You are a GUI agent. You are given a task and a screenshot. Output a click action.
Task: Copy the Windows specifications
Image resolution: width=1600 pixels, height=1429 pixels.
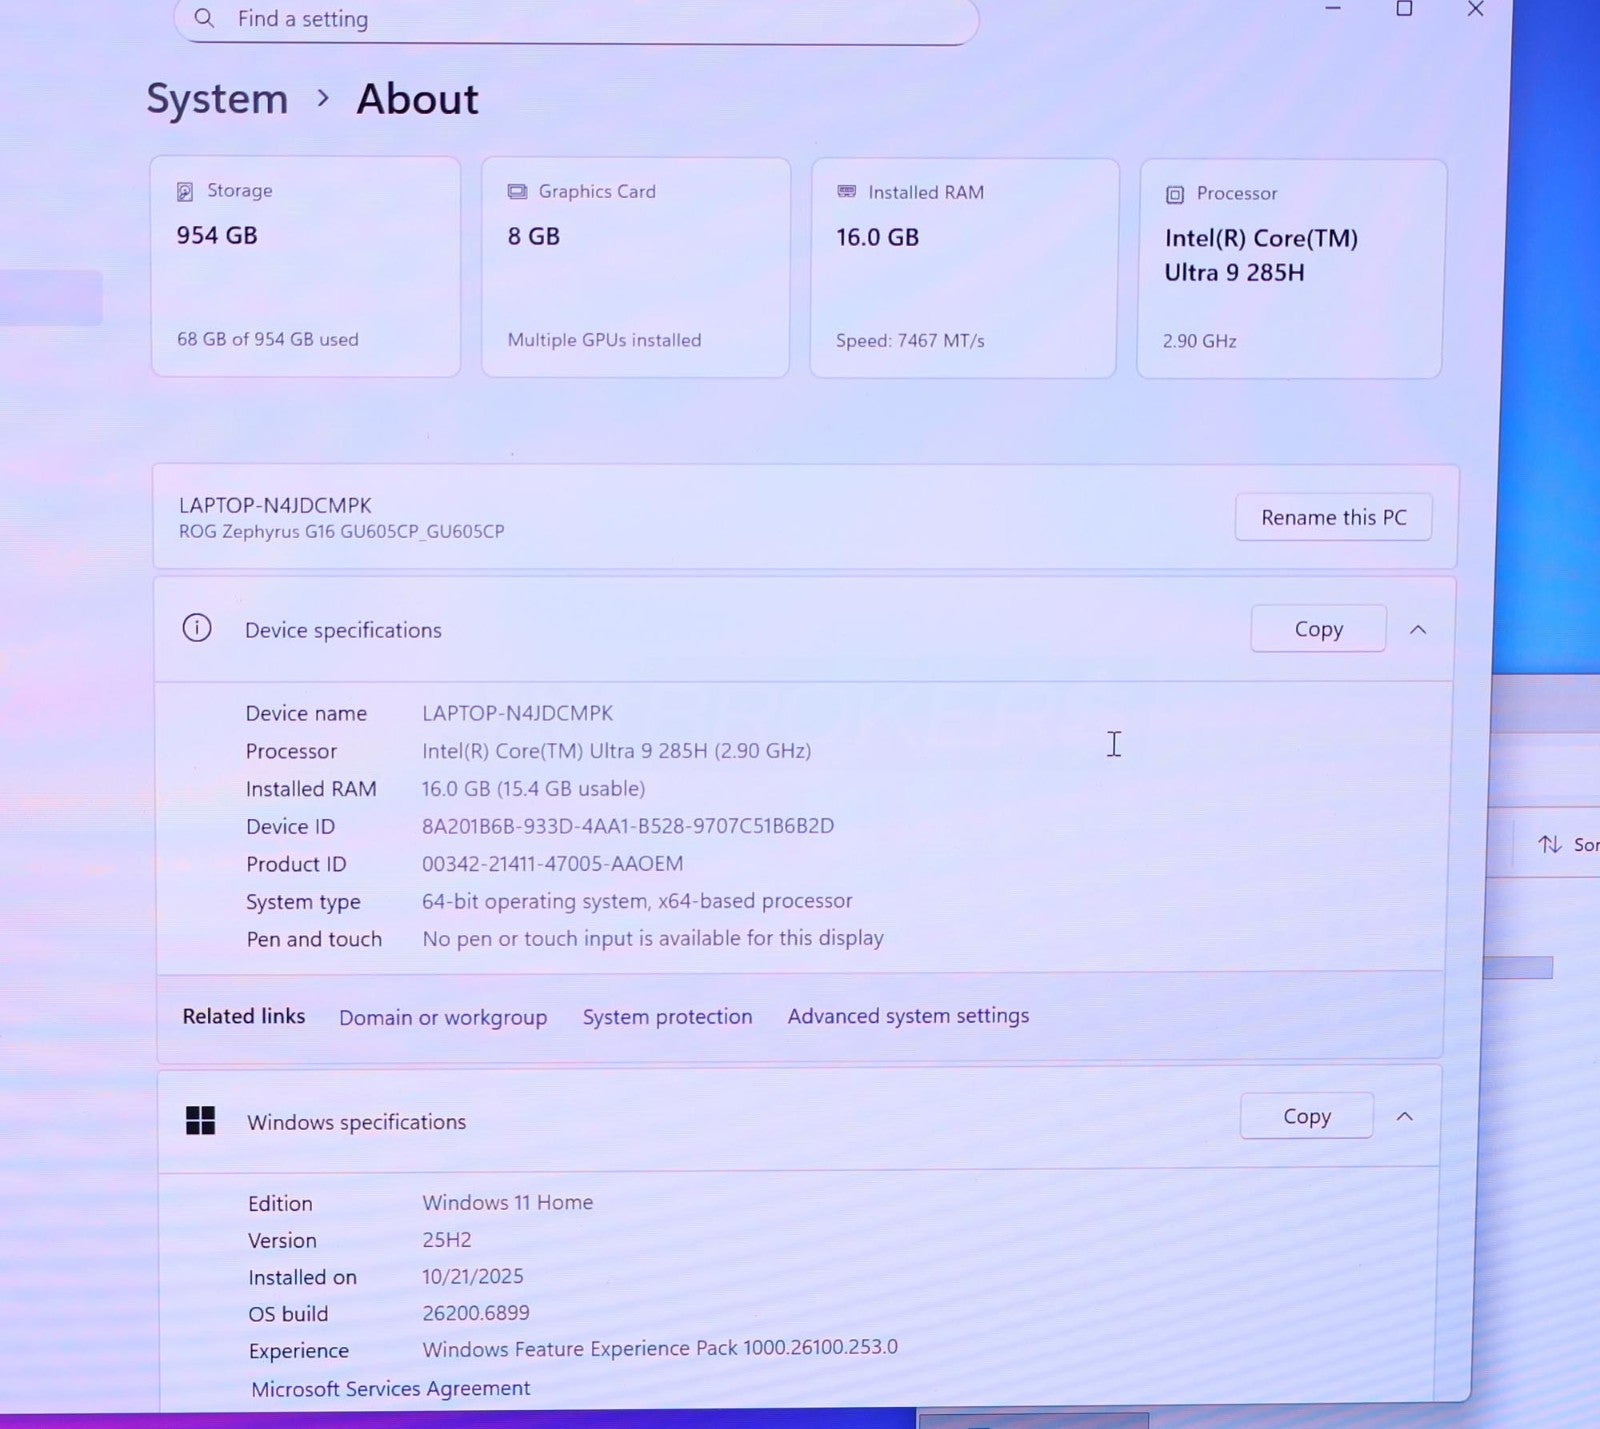pyautogui.click(x=1306, y=1116)
